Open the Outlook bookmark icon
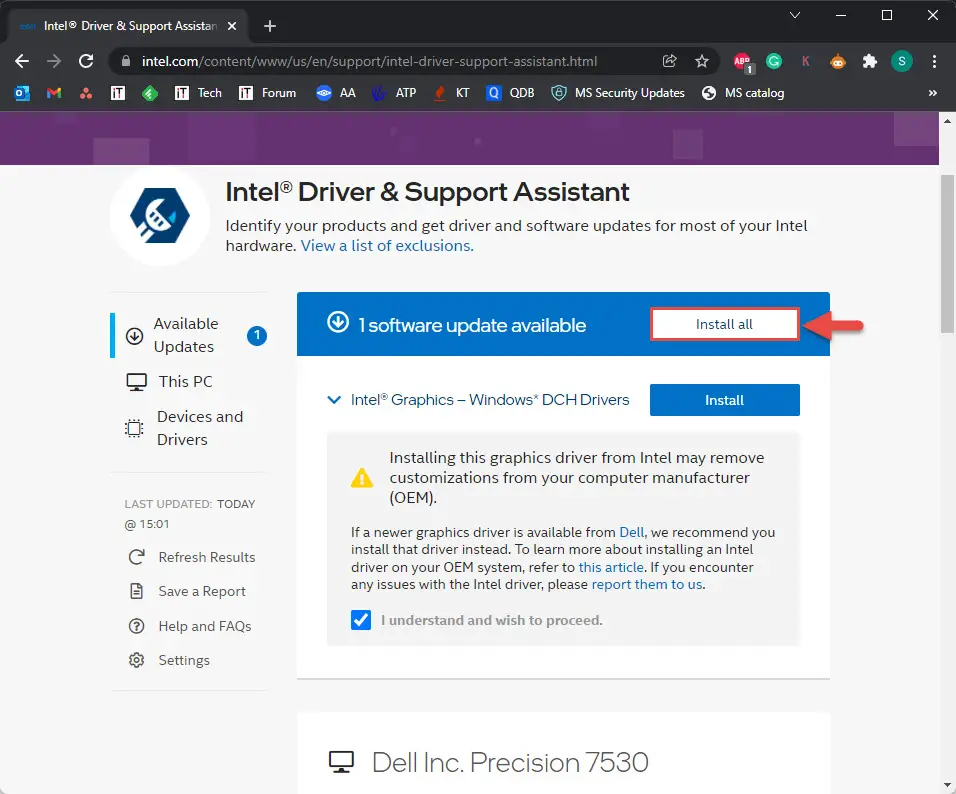 pos(22,93)
